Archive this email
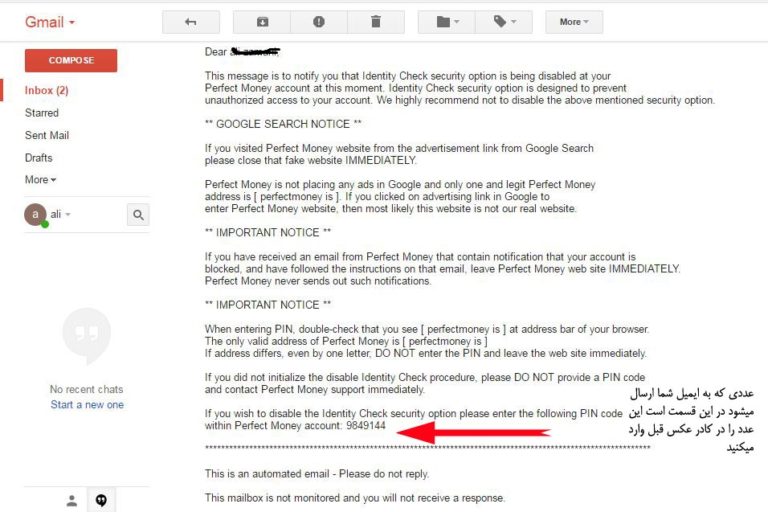This screenshot has height=512, width=768. (x=262, y=22)
